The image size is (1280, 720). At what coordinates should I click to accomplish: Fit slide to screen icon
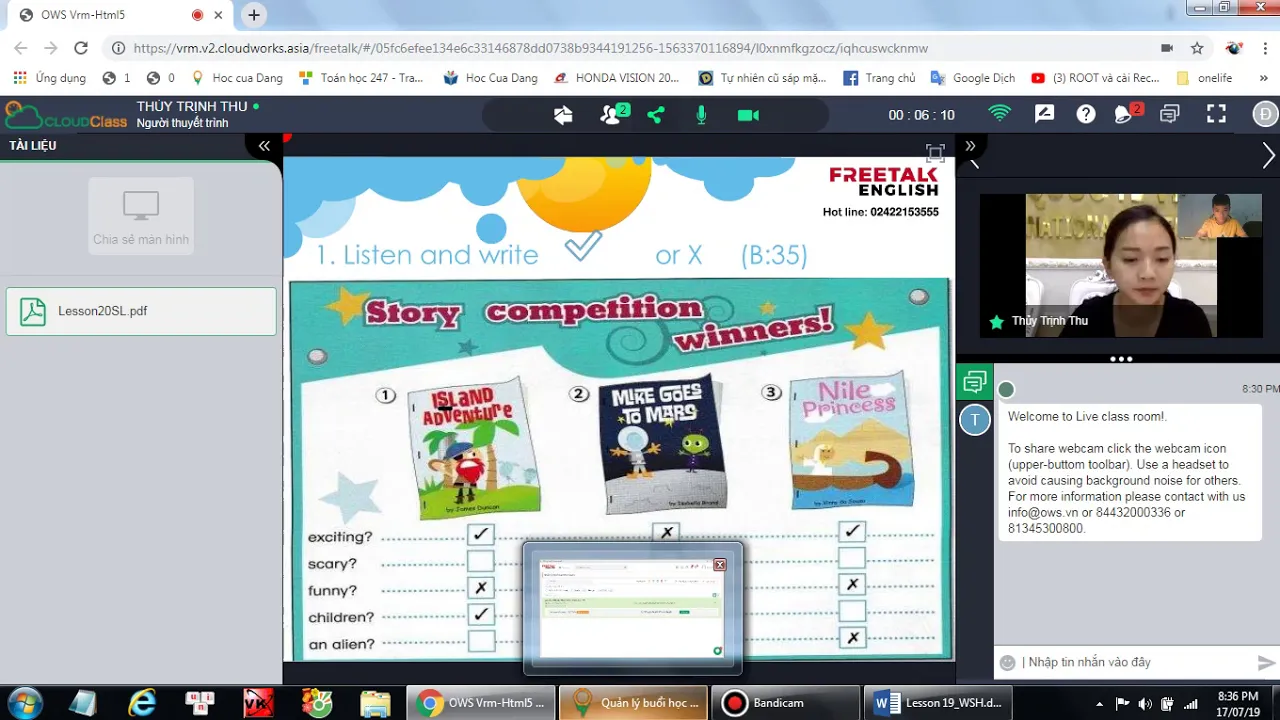pyautogui.click(x=935, y=153)
